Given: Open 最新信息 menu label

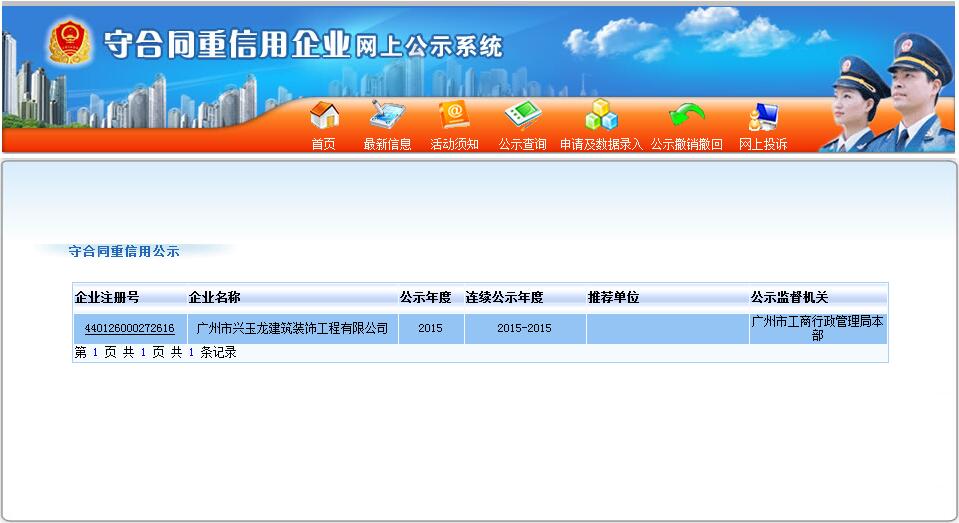Looking at the screenshot, I should click(x=387, y=144).
